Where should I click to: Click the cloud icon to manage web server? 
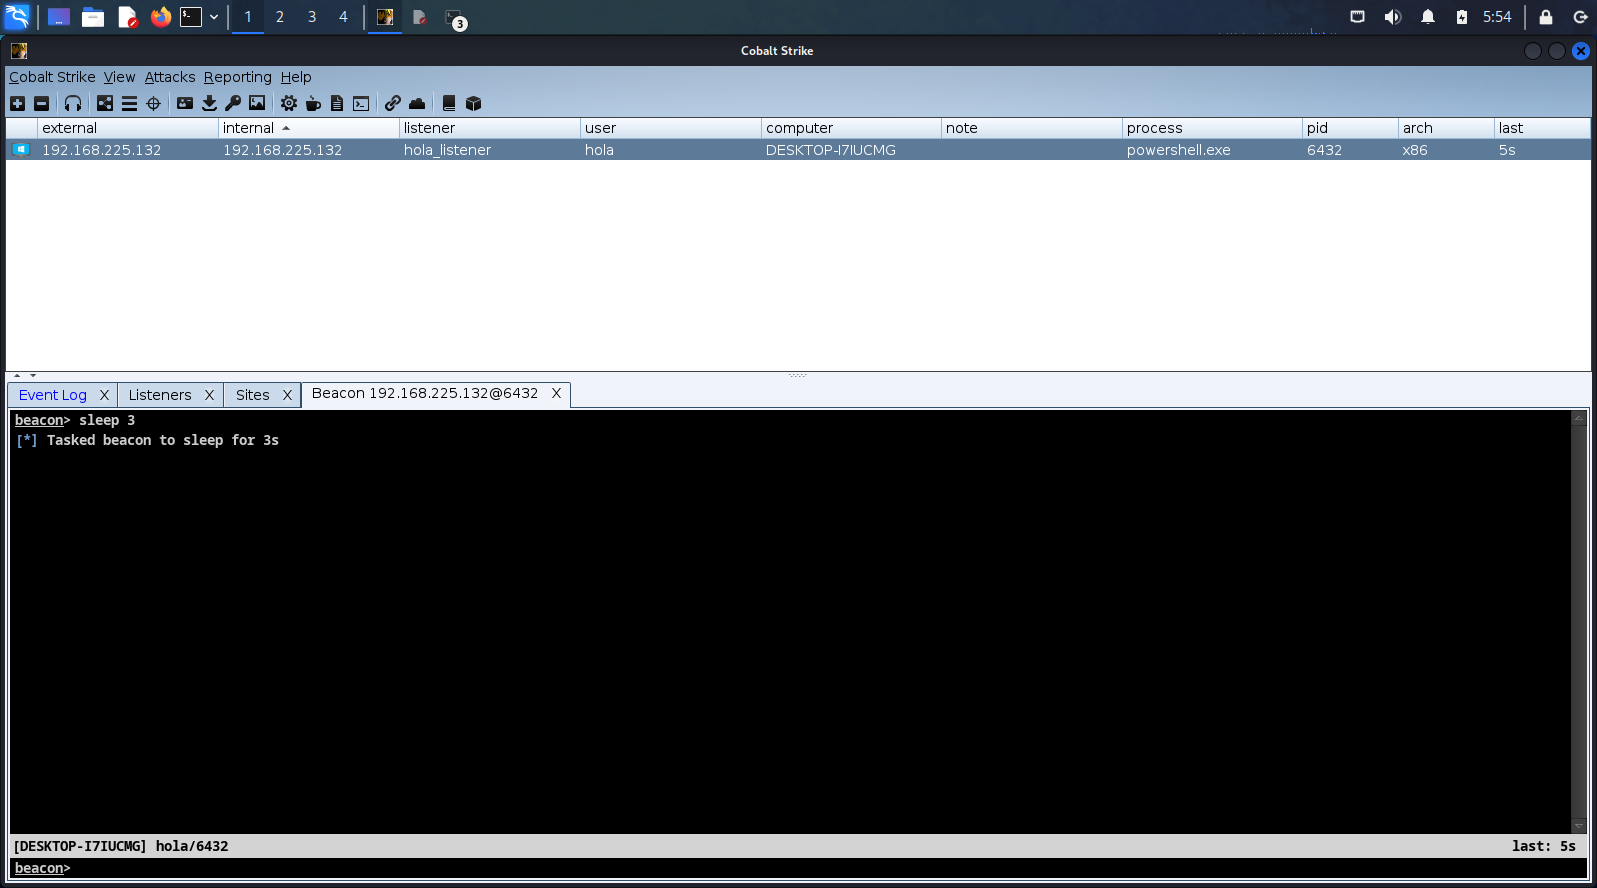pyautogui.click(x=417, y=103)
